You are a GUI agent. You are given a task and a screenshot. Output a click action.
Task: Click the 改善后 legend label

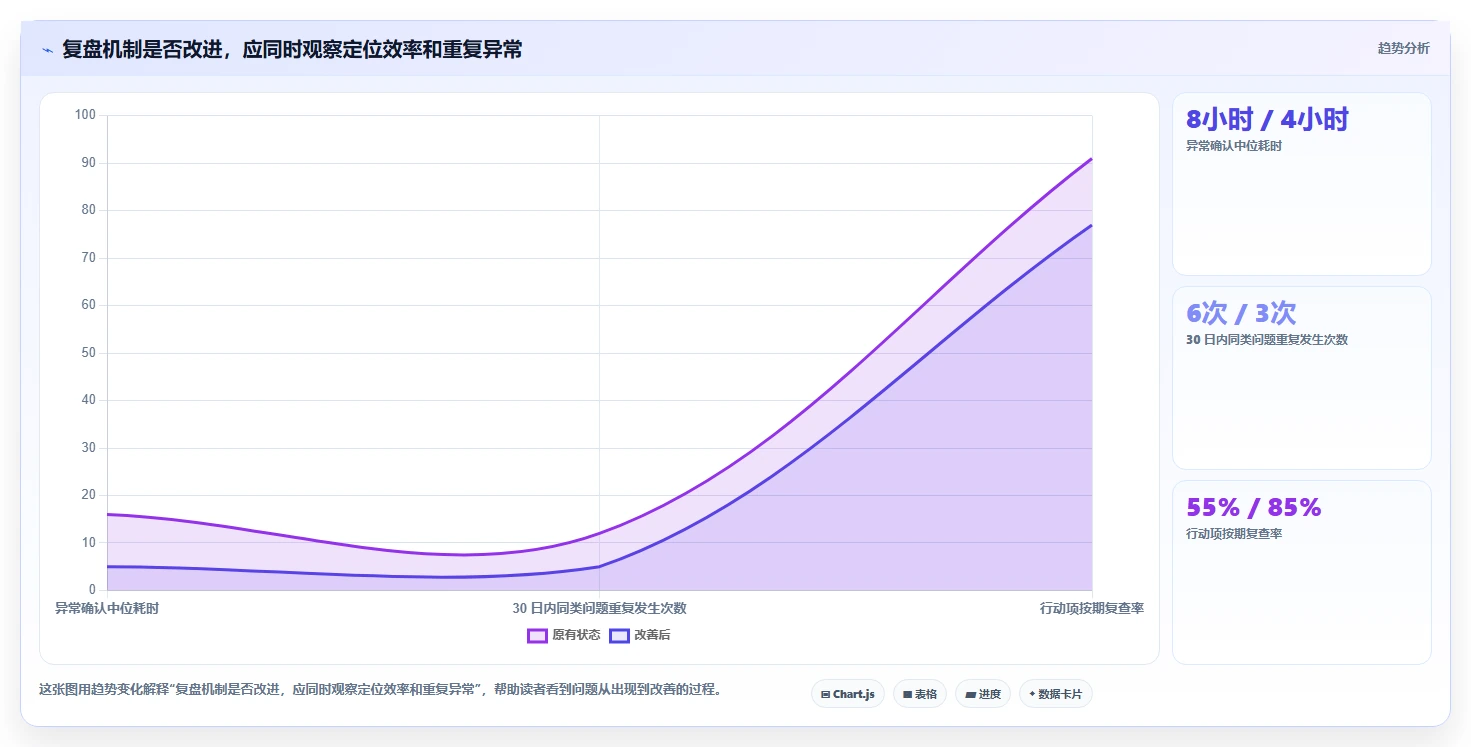[x=652, y=636]
